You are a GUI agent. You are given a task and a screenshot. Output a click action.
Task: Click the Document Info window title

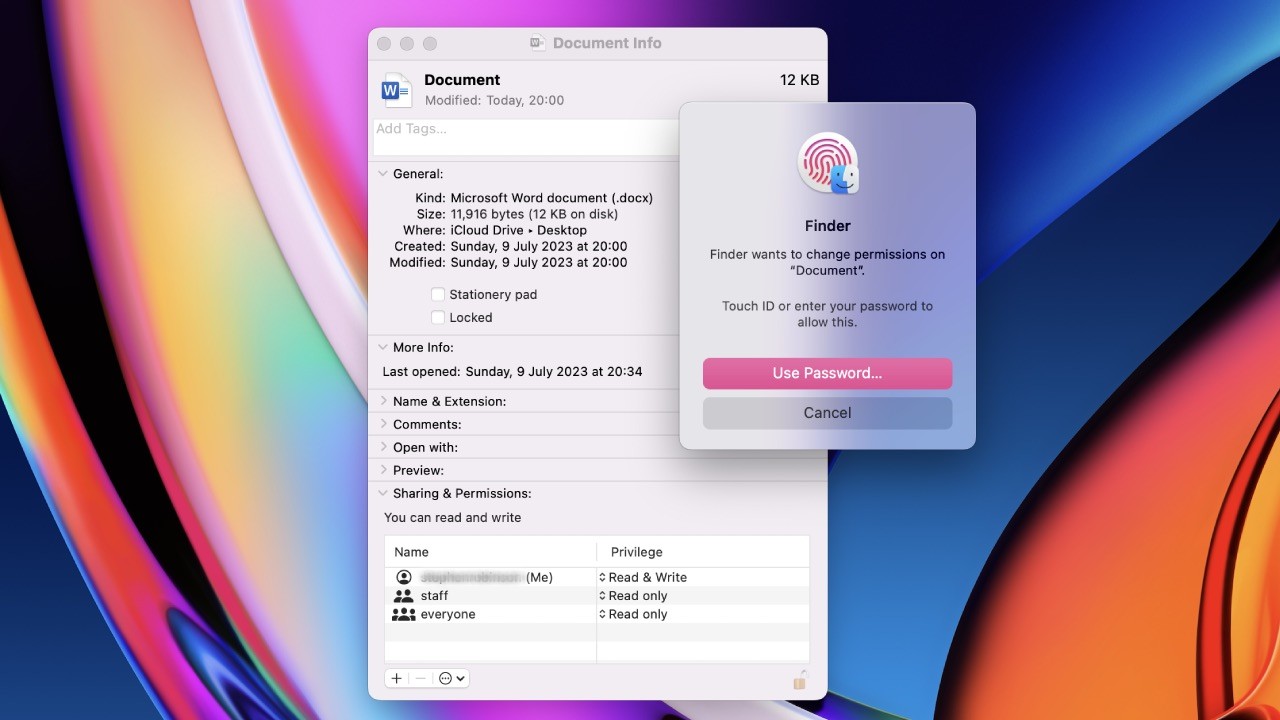coord(607,43)
